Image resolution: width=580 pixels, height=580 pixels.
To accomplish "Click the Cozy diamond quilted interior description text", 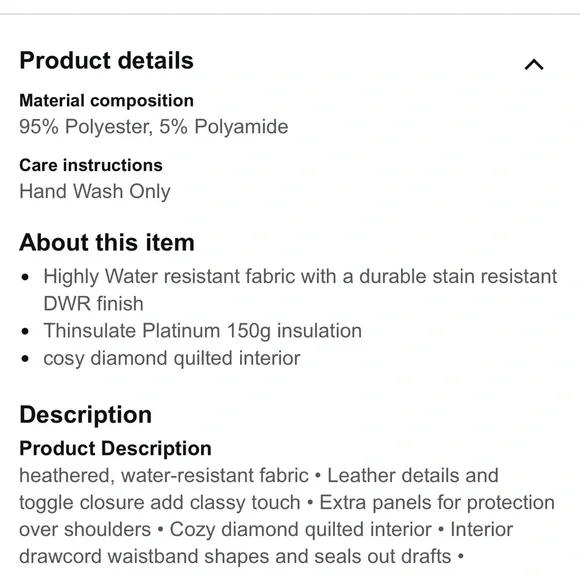I will 300,530.
